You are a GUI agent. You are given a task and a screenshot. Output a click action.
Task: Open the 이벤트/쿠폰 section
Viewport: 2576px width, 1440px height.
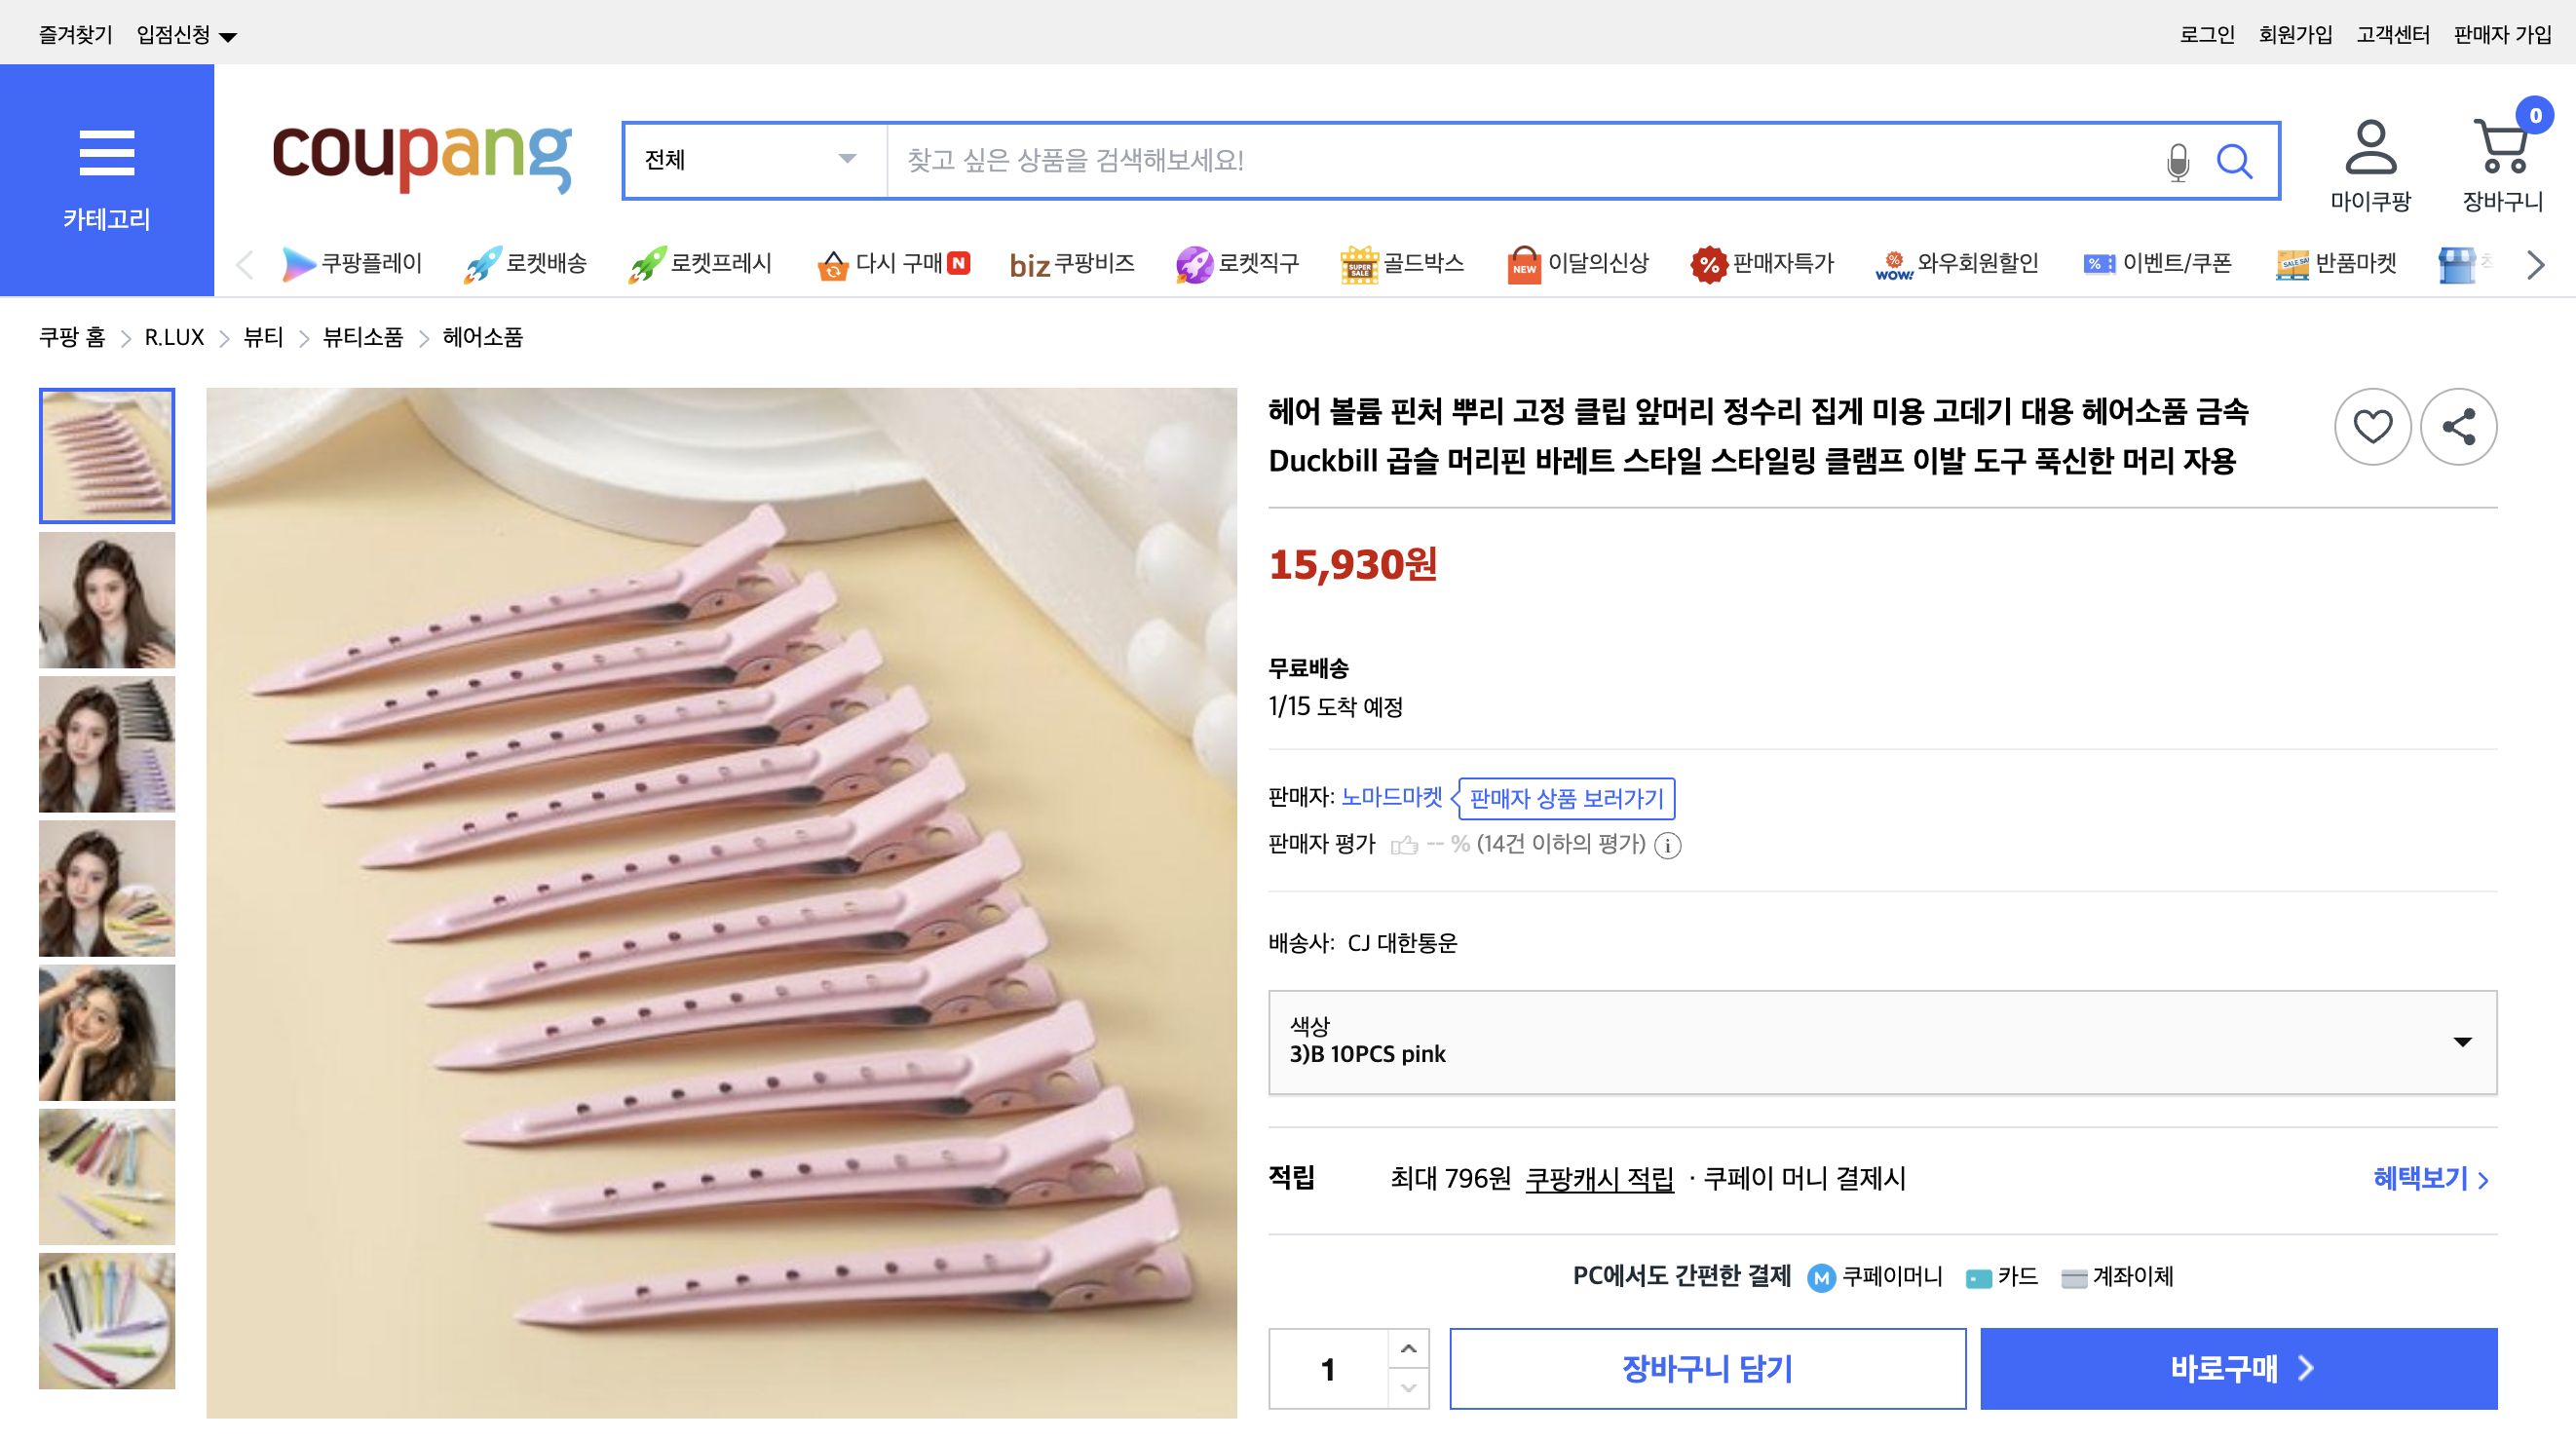tap(2158, 263)
